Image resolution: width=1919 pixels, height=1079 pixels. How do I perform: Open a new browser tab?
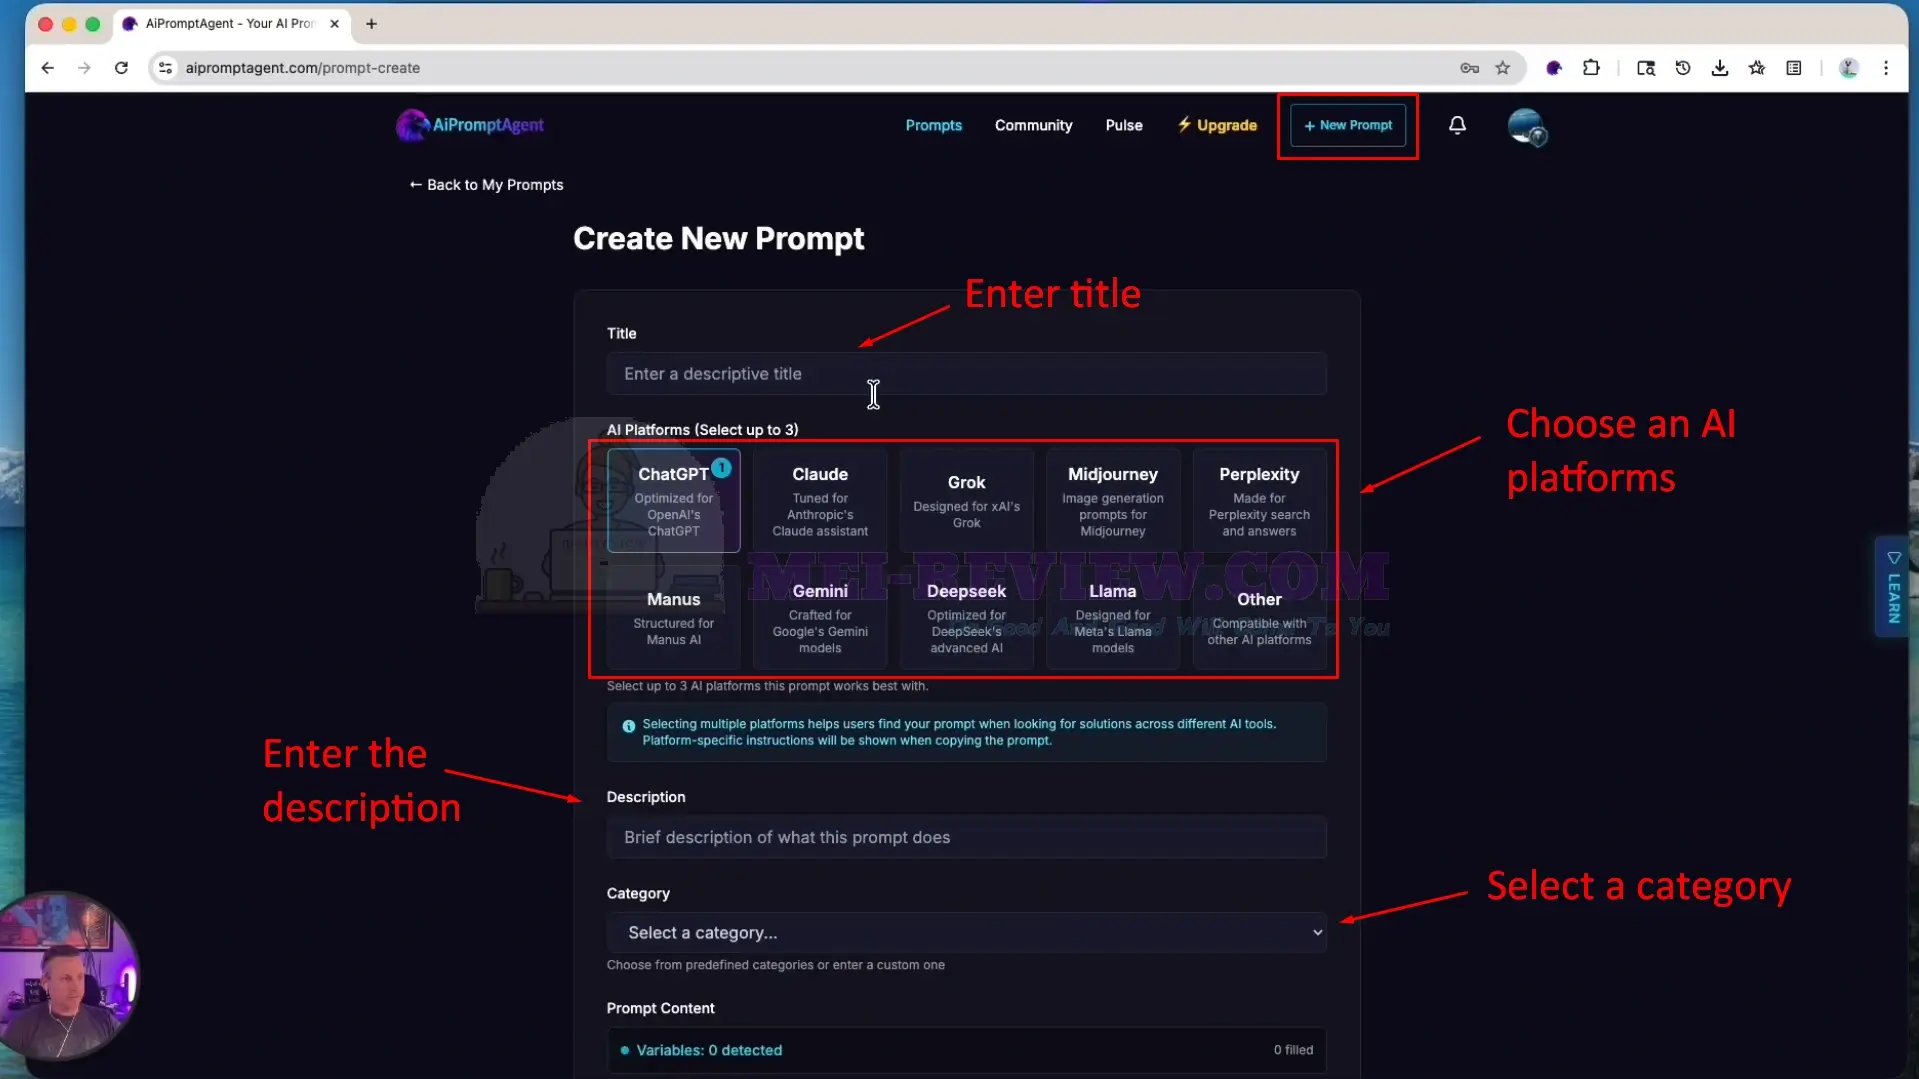(371, 24)
